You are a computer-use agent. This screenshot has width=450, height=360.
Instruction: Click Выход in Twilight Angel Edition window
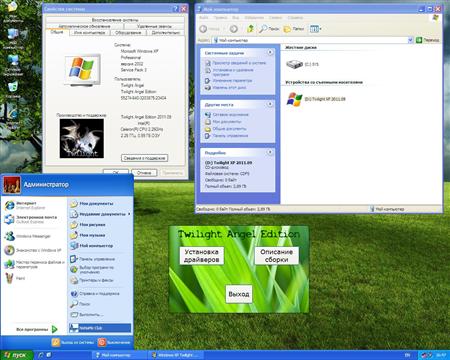tap(239, 294)
